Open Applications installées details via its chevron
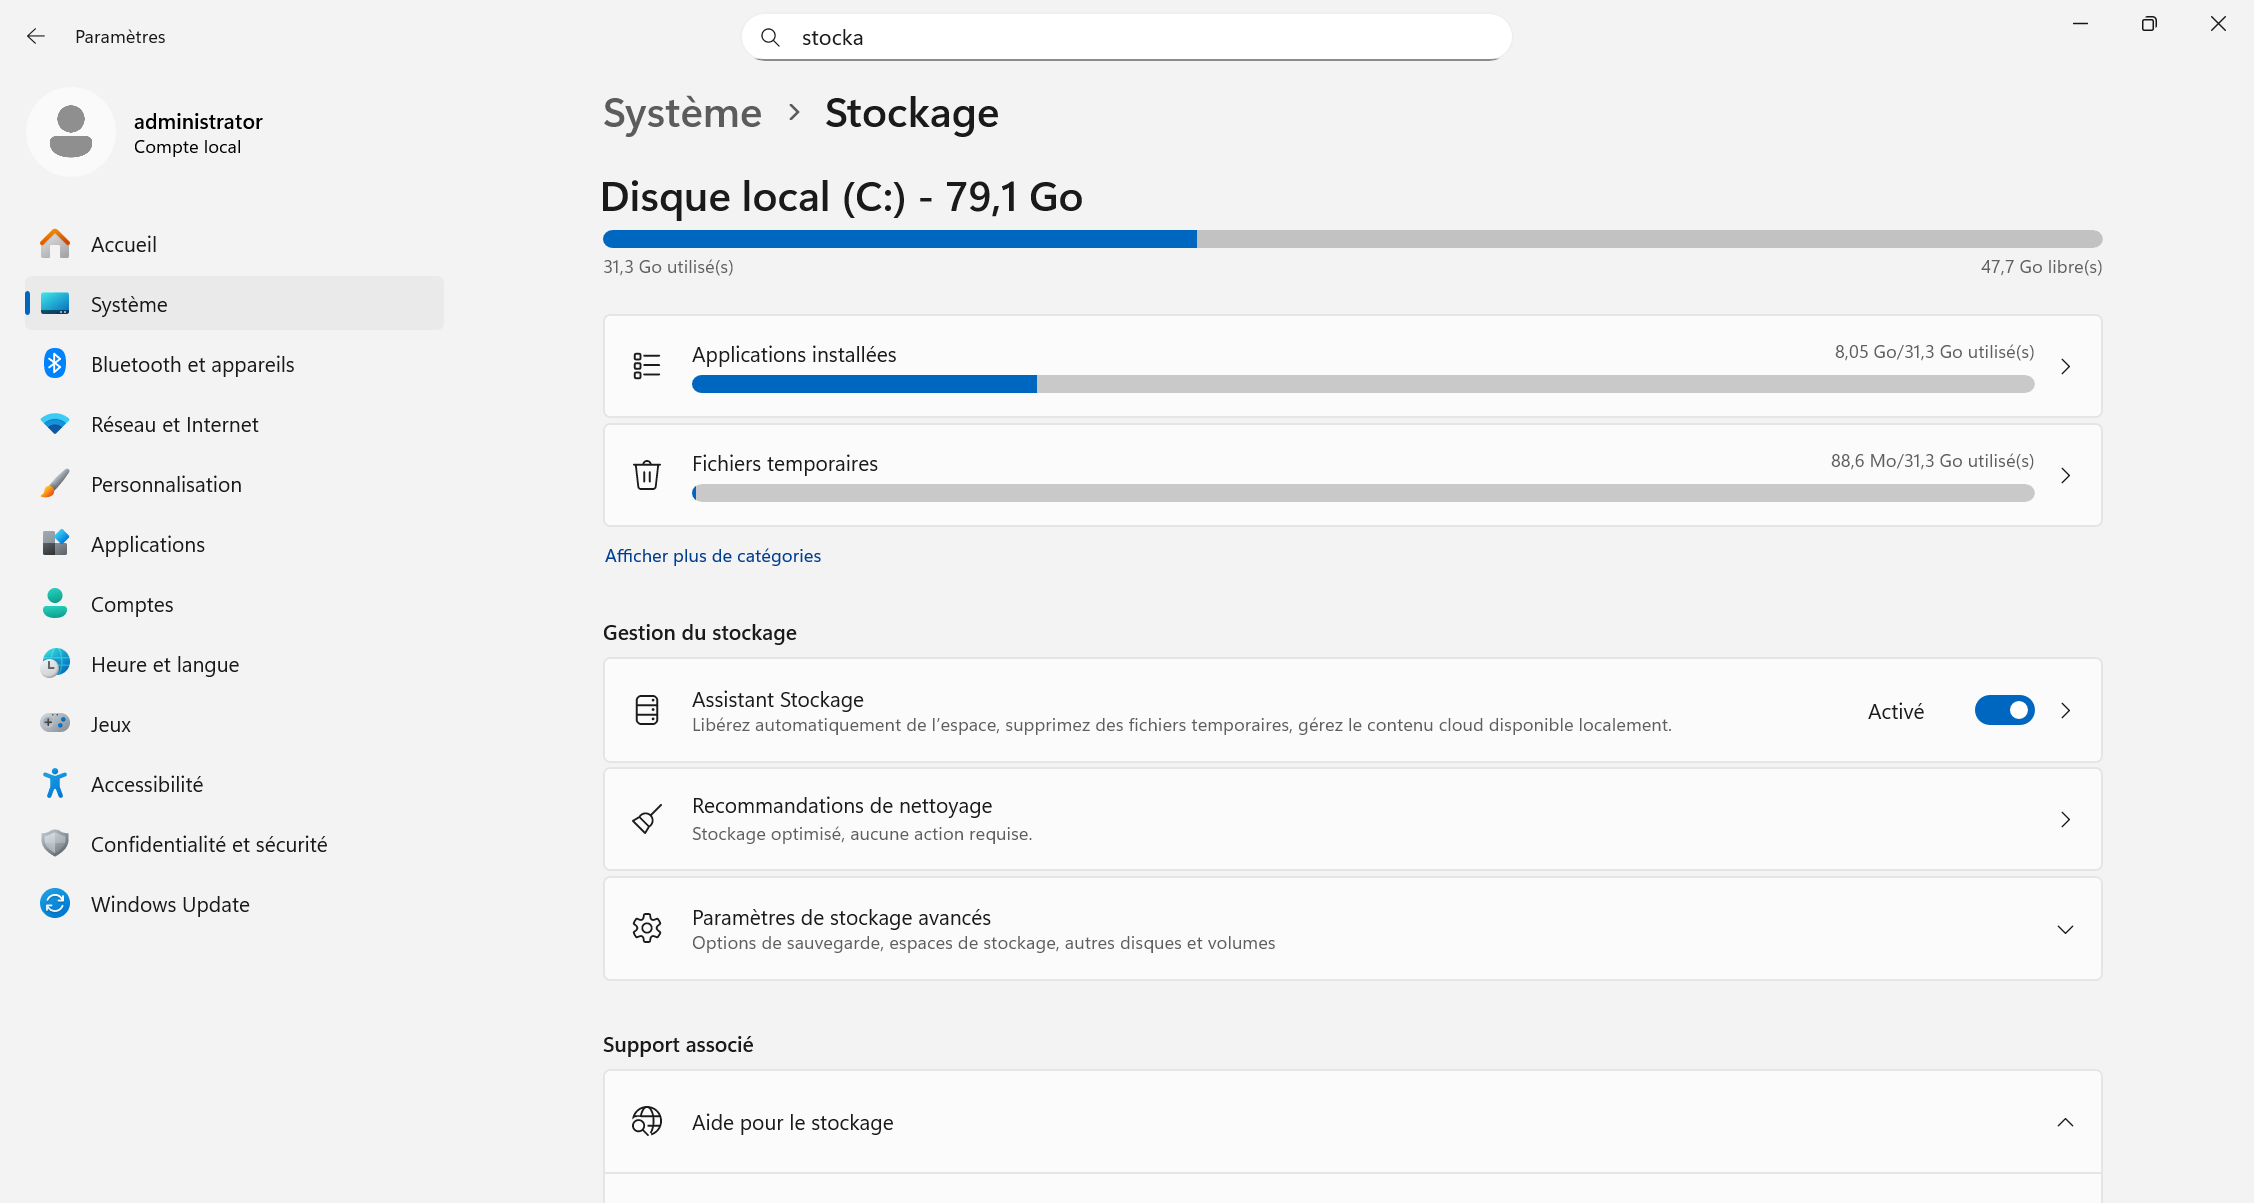The image size is (2254, 1203). 2066,367
